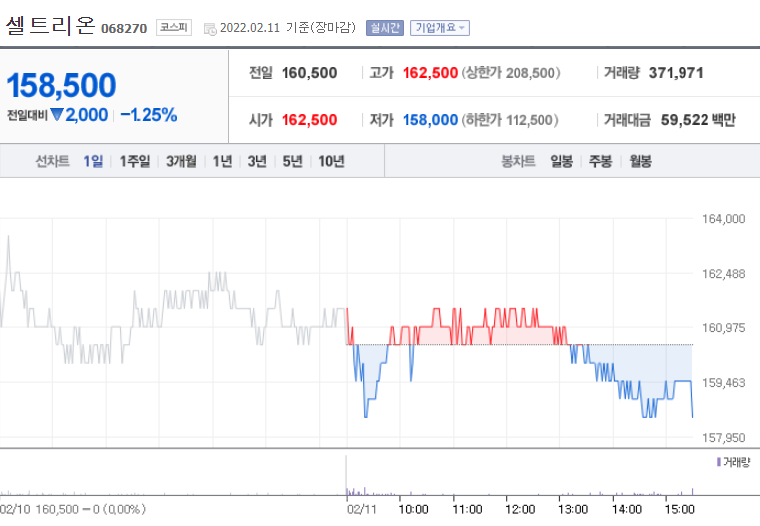The height and width of the screenshot is (526, 760).
Task: Click the 02/11 date axis label
Action: point(362,510)
